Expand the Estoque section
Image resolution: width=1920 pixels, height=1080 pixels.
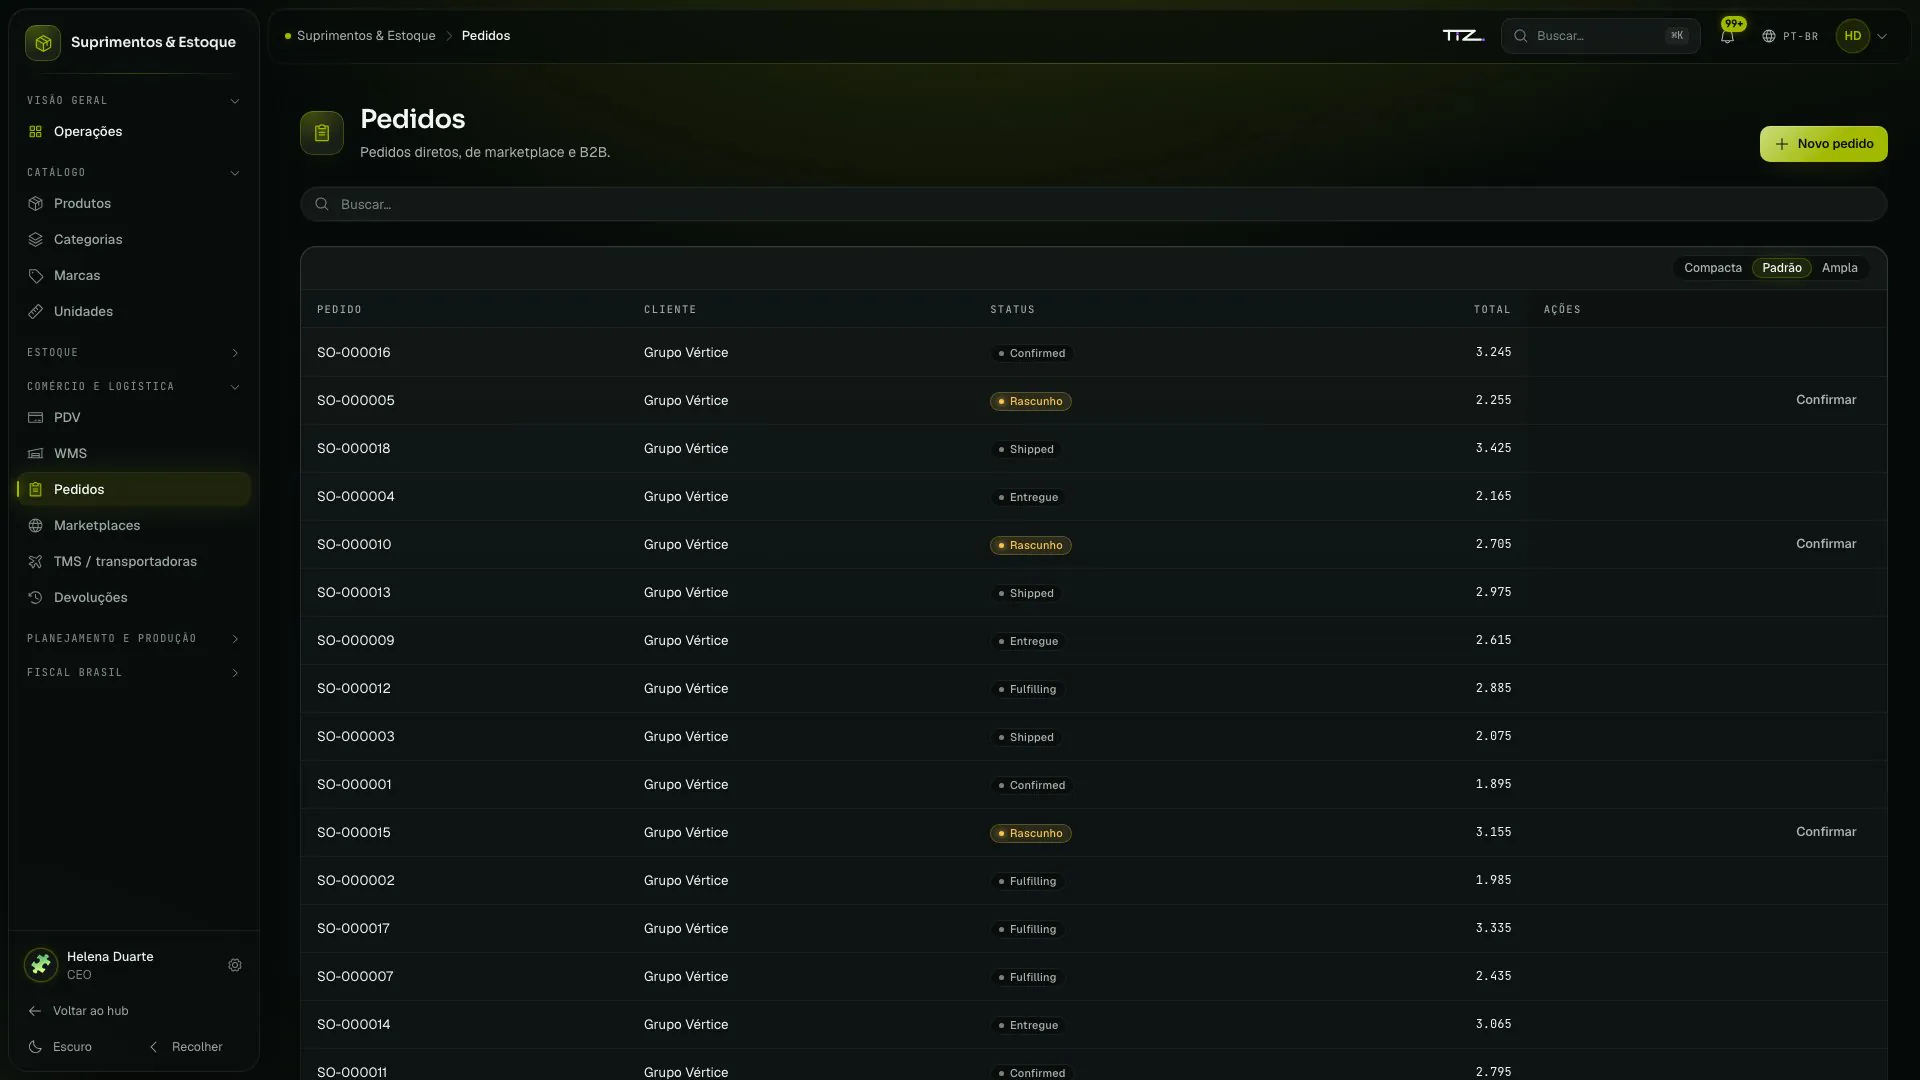point(132,353)
